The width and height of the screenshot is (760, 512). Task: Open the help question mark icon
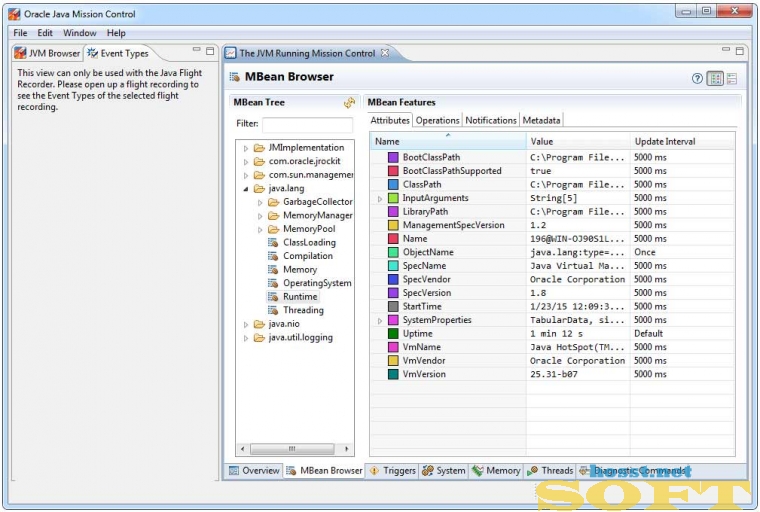click(x=697, y=79)
